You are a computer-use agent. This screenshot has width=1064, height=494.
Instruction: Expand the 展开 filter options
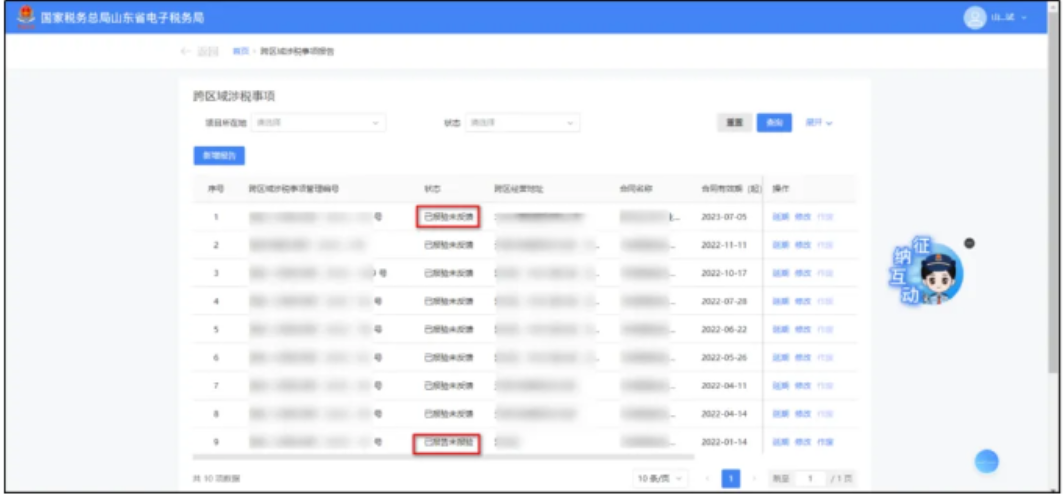pyautogui.click(x=819, y=123)
